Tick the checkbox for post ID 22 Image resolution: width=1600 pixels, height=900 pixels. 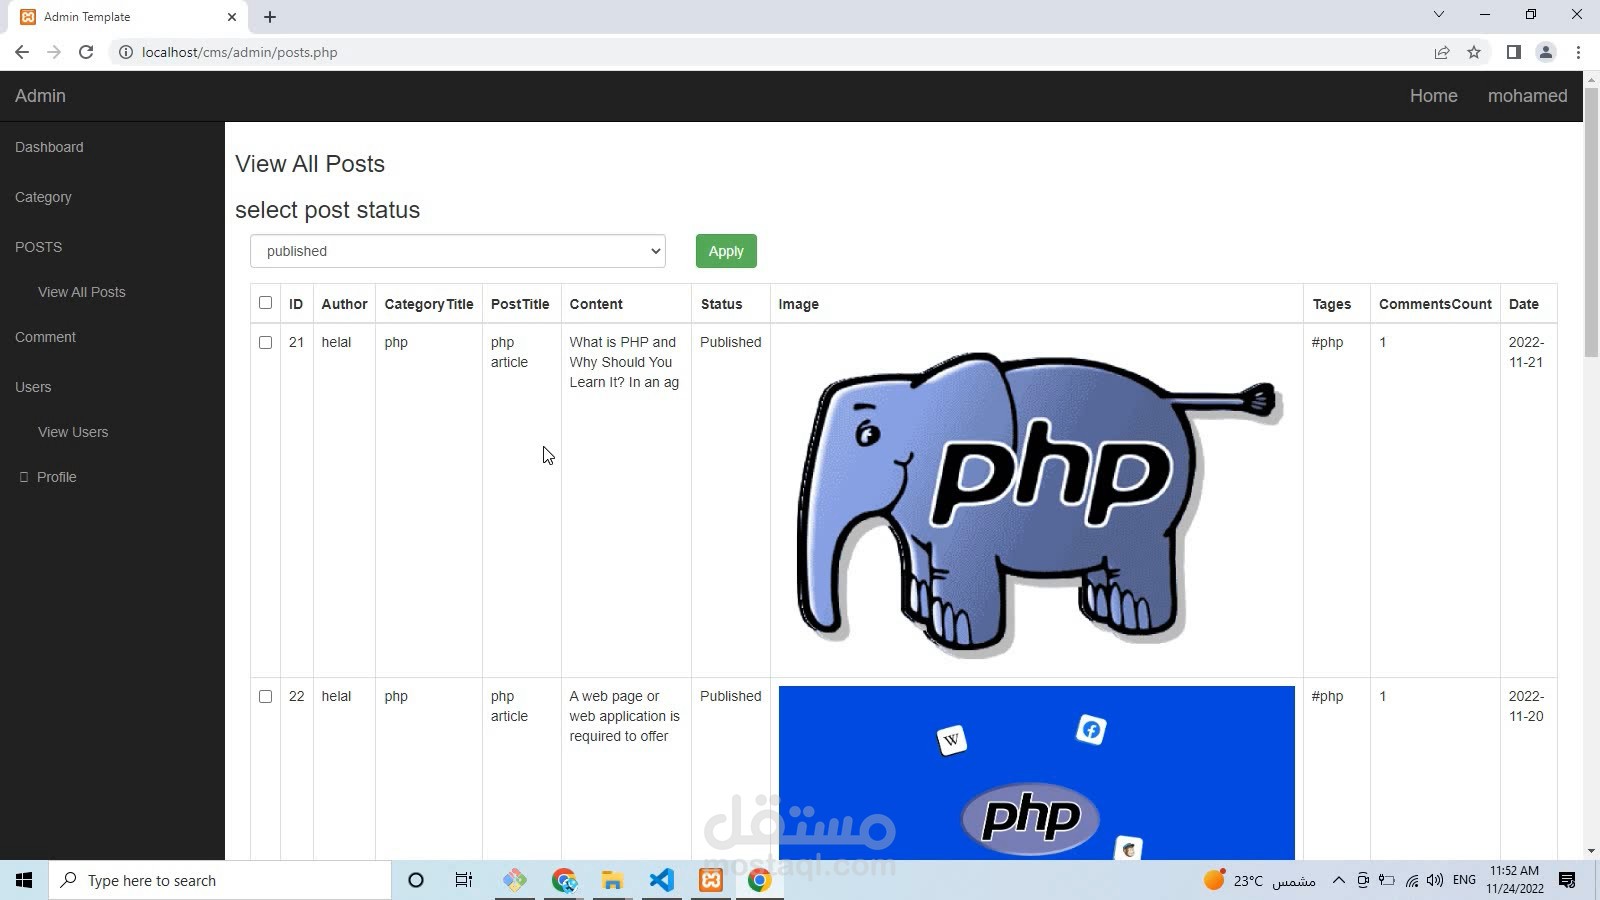click(265, 696)
